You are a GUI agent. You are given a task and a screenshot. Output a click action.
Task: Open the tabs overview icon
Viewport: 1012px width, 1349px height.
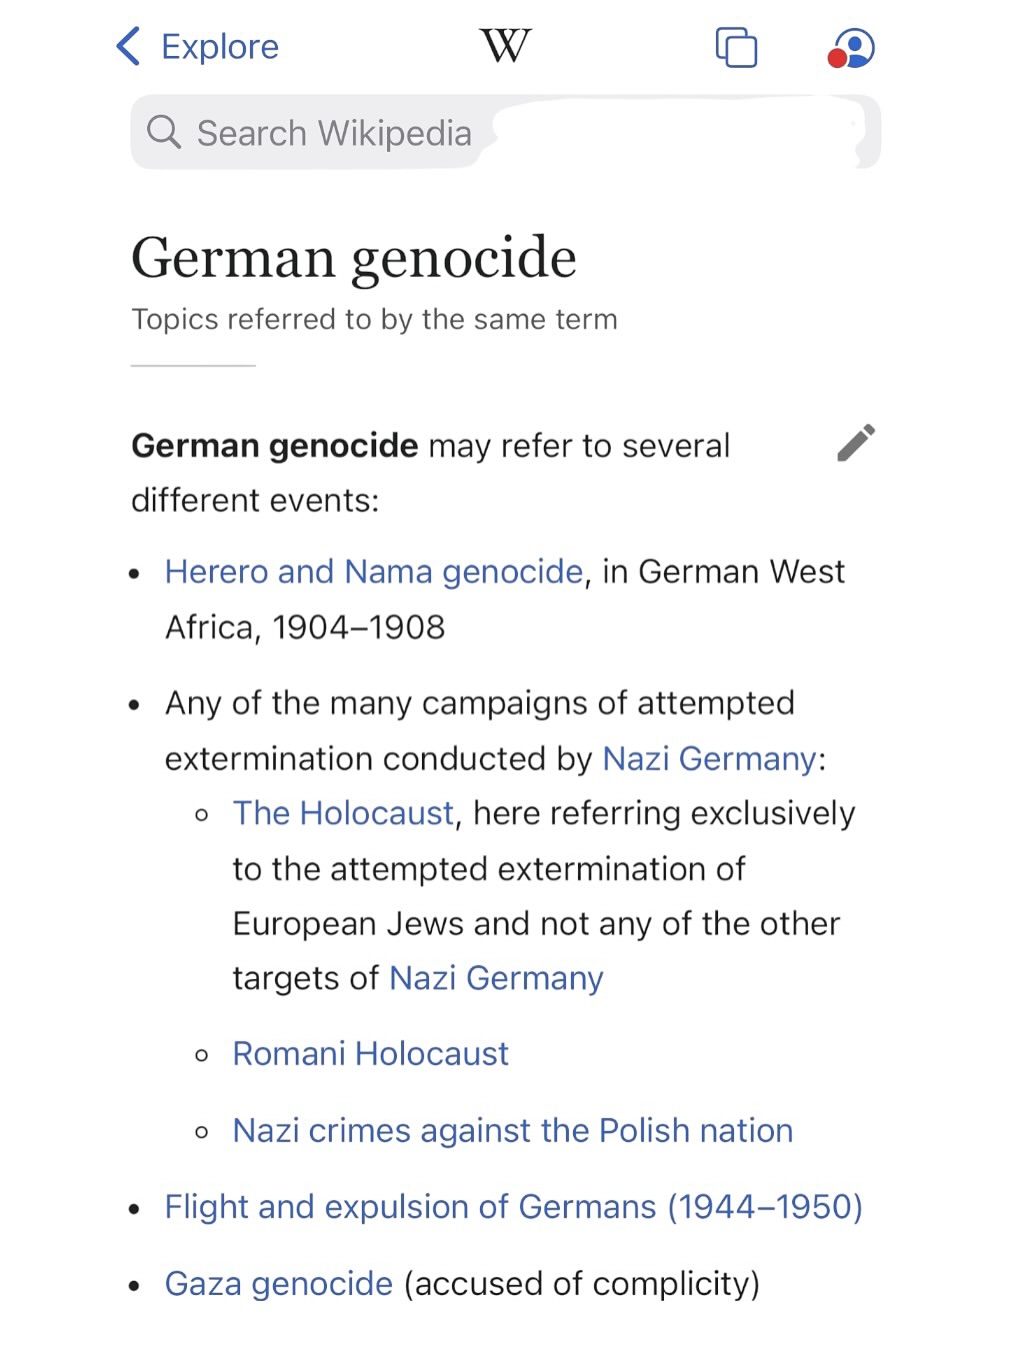(736, 47)
